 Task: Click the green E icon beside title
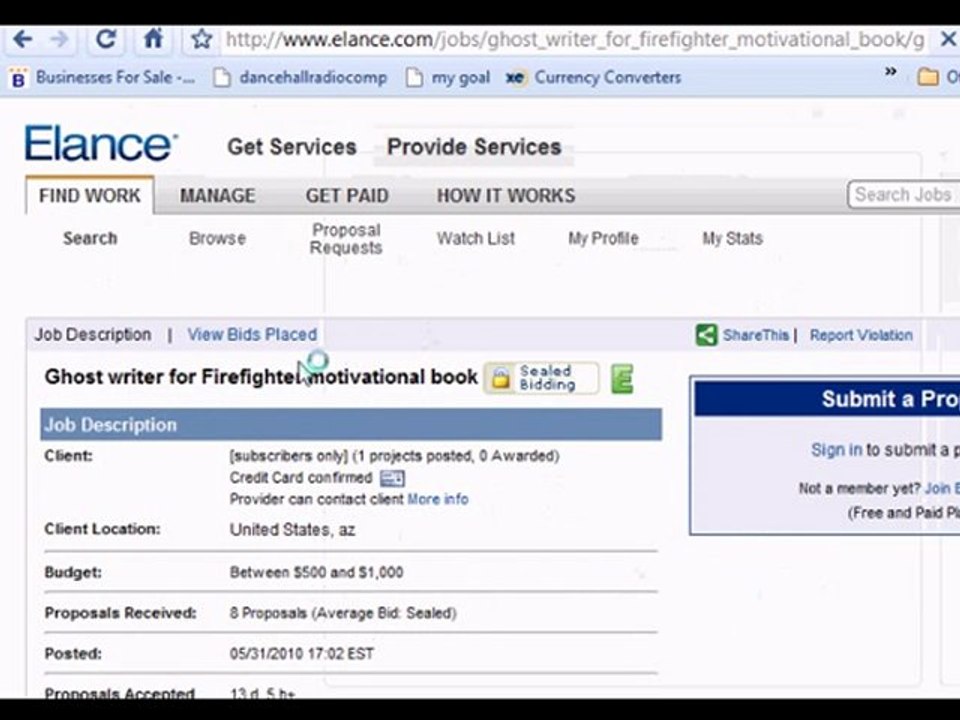622,378
